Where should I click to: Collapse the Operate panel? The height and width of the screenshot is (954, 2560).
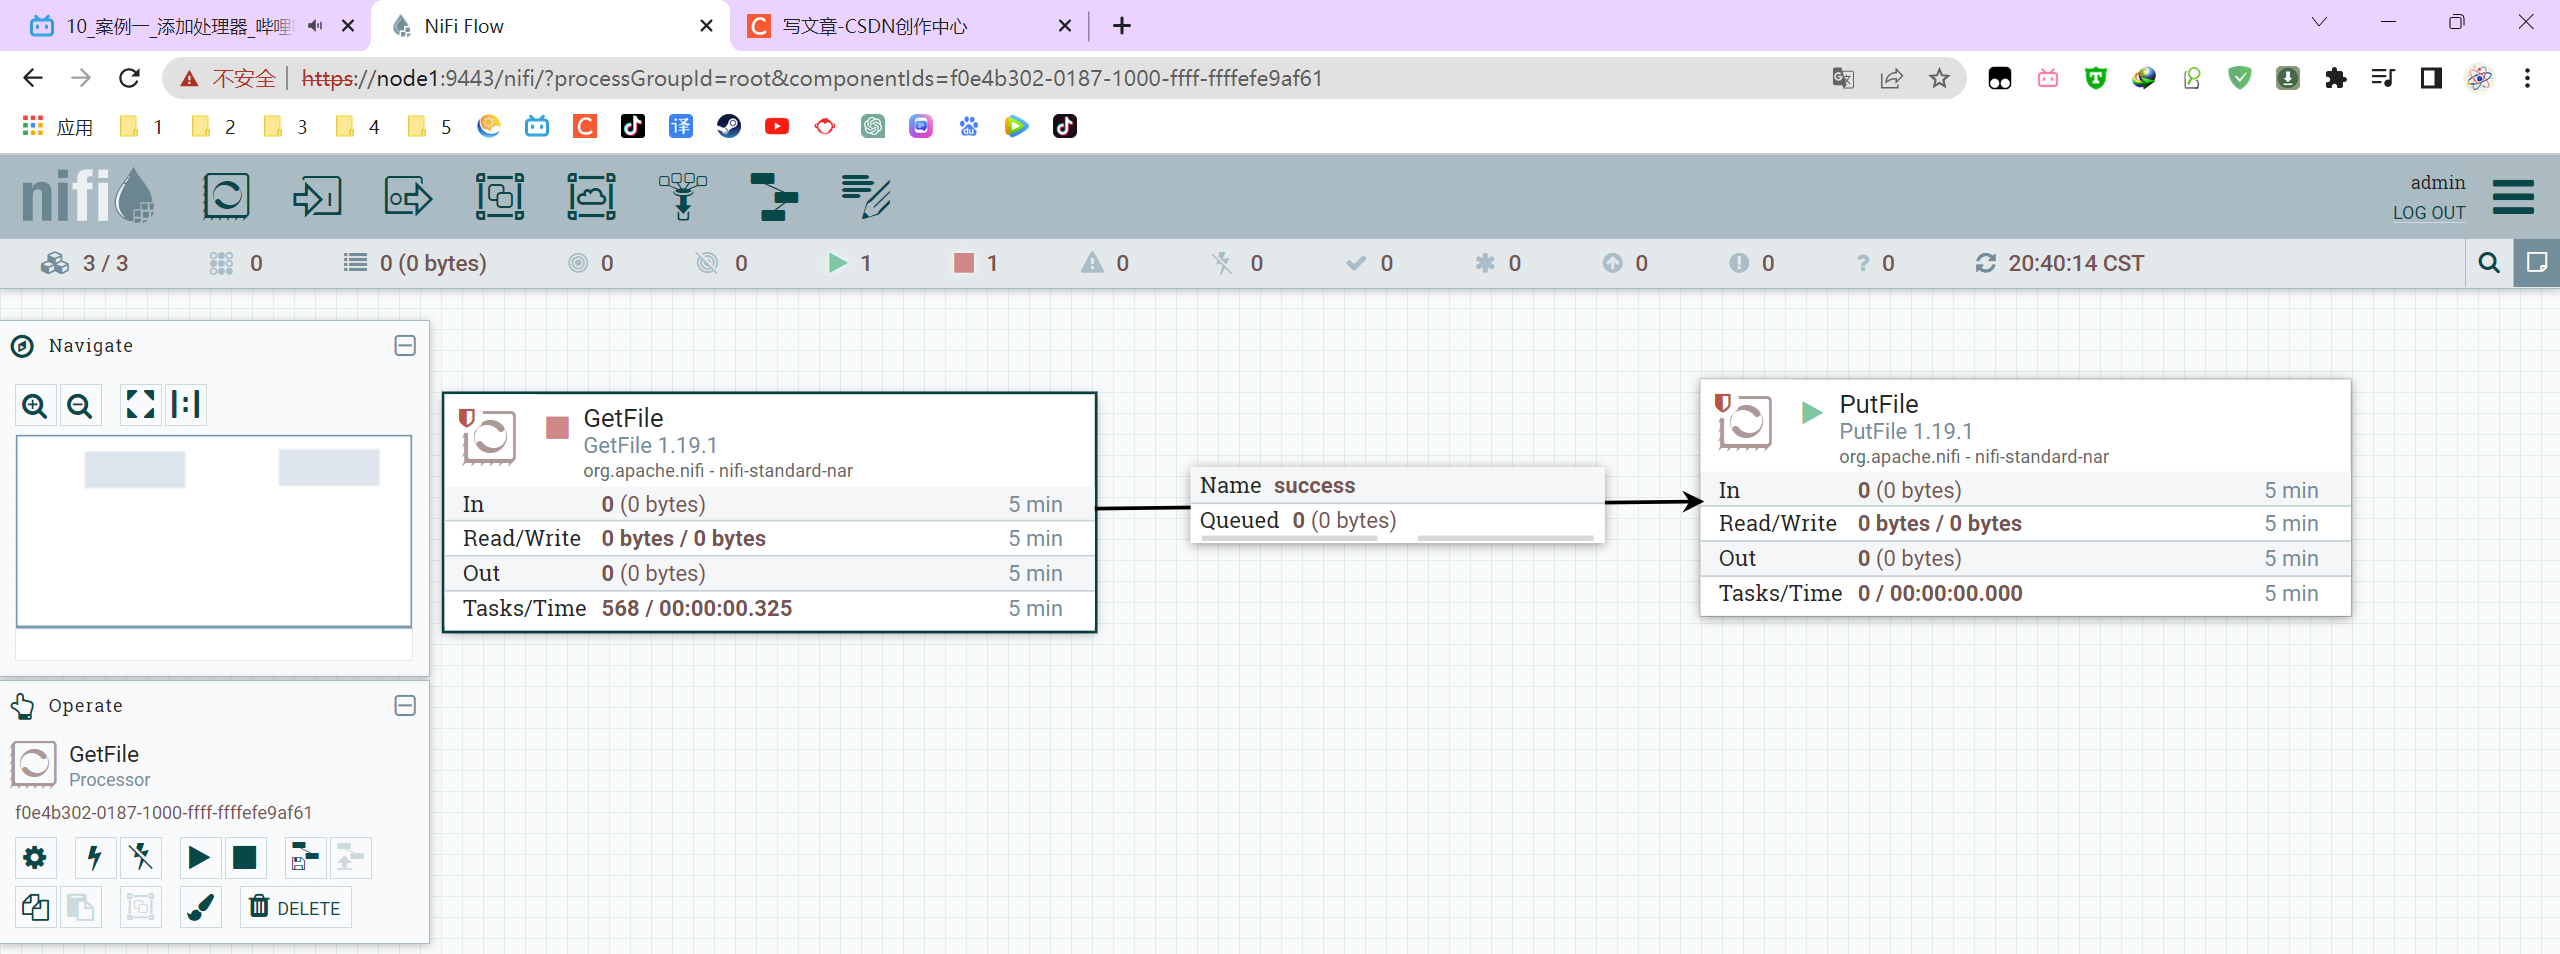pyautogui.click(x=405, y=706)
